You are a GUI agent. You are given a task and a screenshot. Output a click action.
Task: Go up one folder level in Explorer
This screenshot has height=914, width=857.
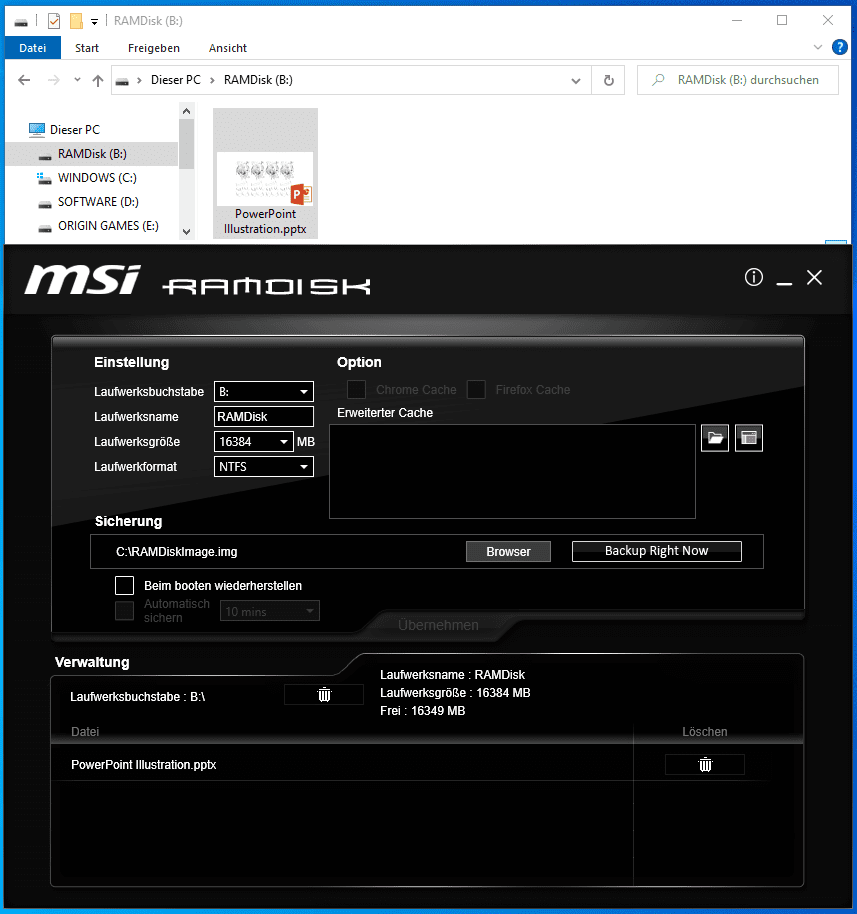click(98, 80)
